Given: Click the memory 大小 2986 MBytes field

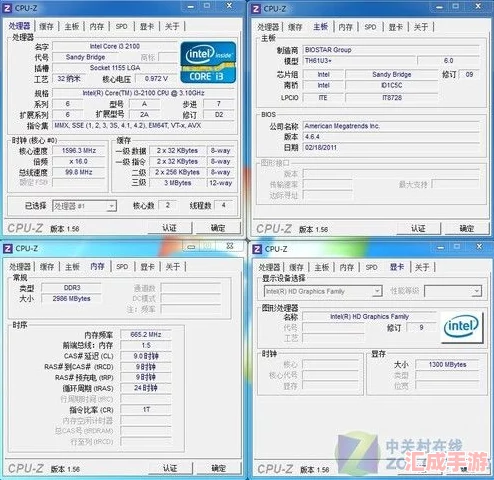Looking at the screenshot, I should tap(71, 298).
